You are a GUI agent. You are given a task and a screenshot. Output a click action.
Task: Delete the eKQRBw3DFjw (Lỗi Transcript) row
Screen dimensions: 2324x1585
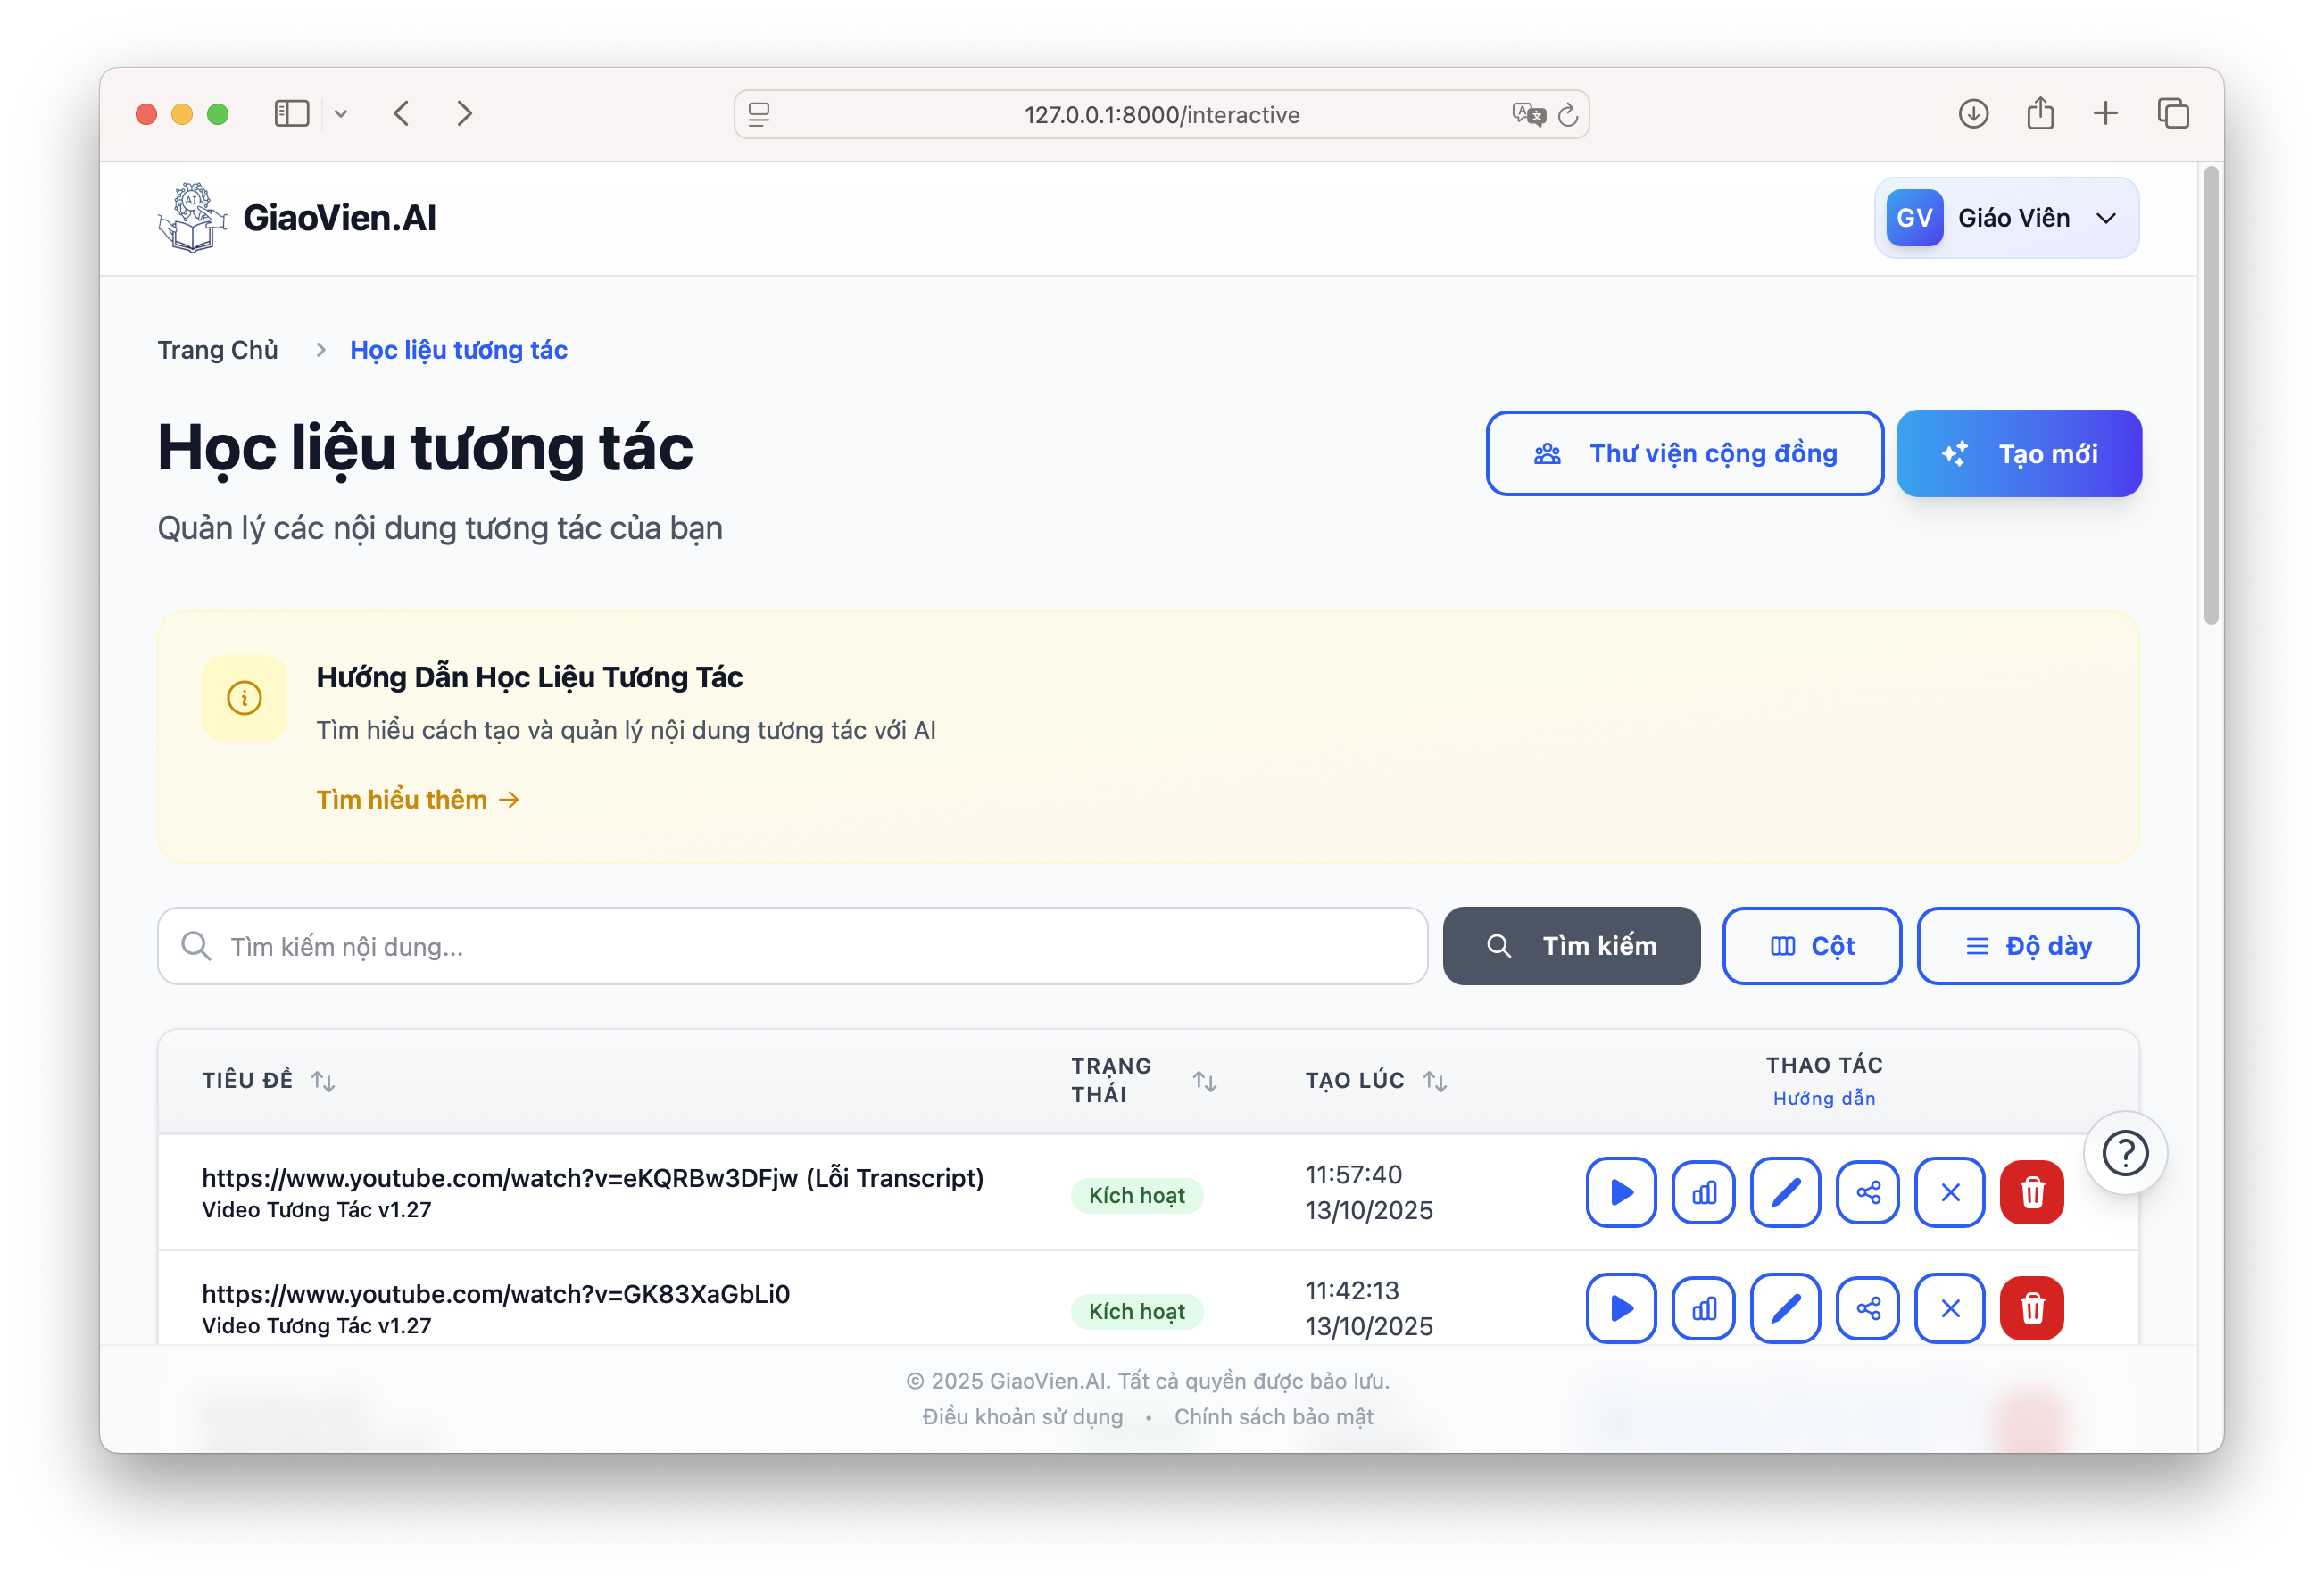pos(2032,1192)
